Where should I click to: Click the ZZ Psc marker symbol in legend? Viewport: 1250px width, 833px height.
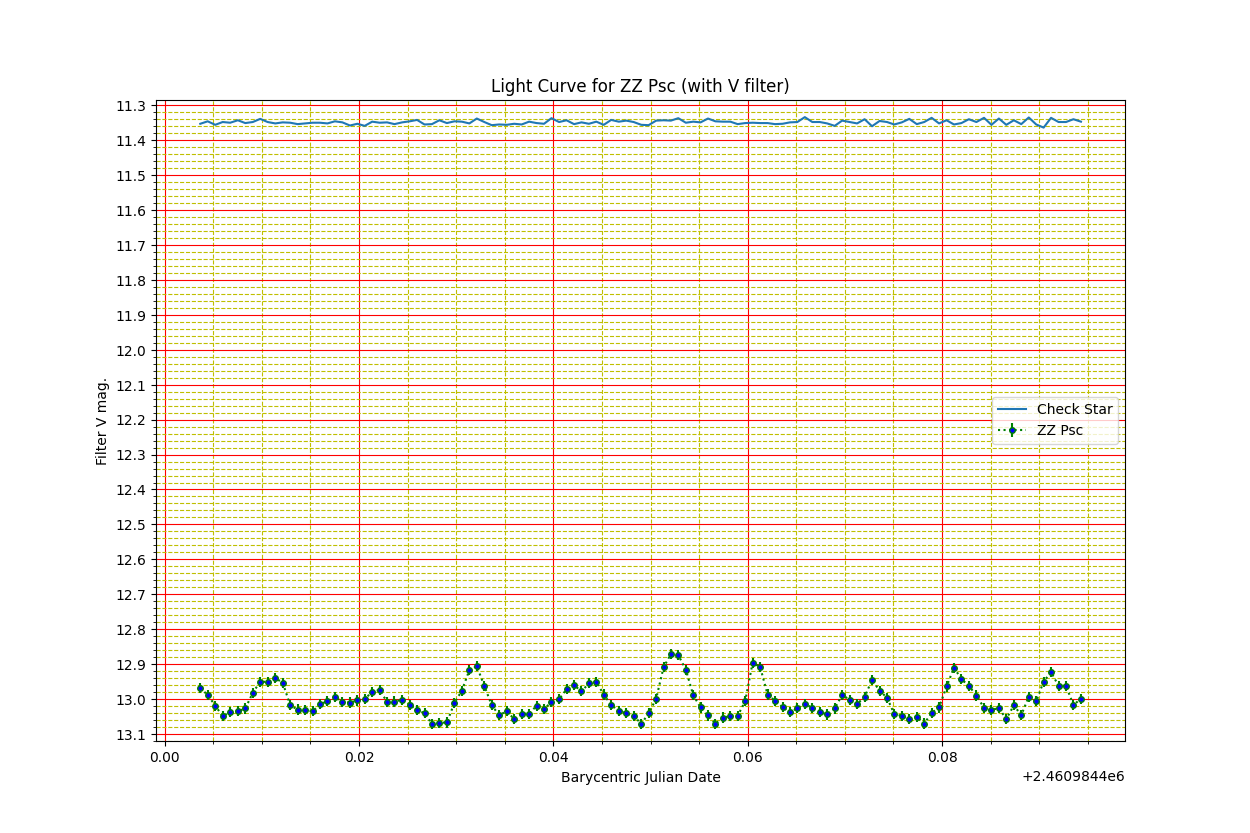[1013, 431]
